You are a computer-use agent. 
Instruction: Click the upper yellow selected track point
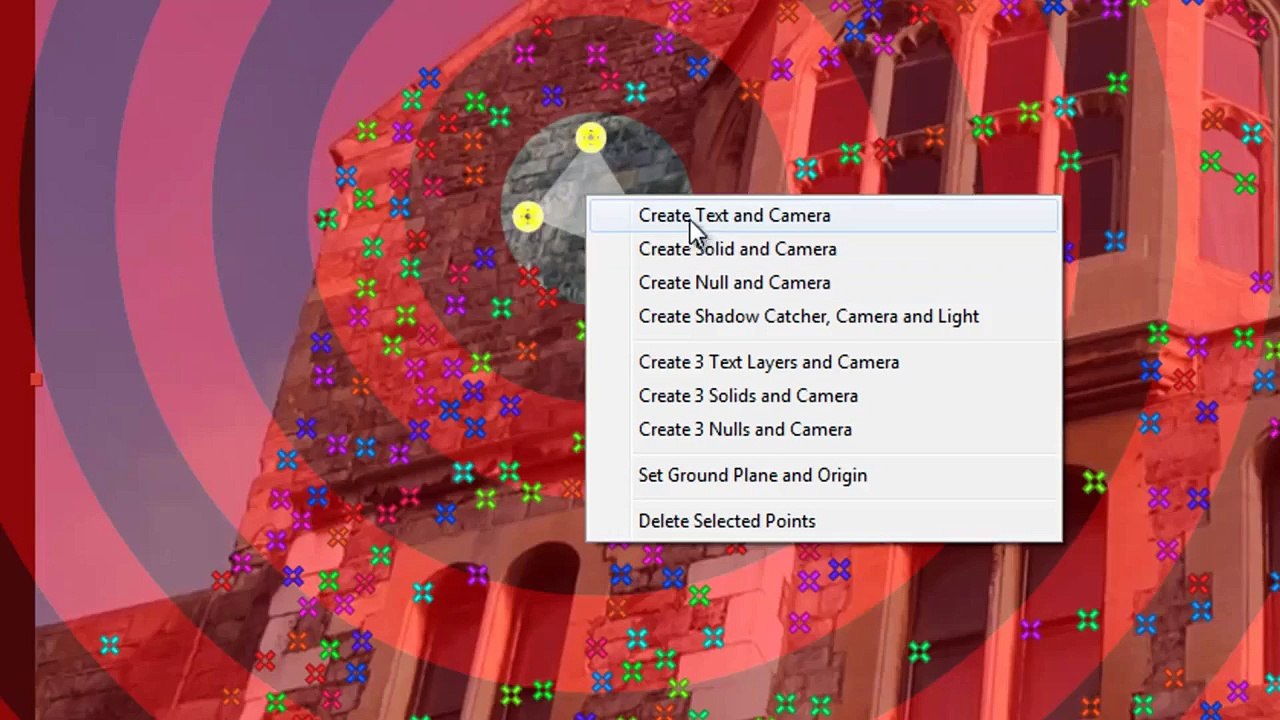pos(591,138)
